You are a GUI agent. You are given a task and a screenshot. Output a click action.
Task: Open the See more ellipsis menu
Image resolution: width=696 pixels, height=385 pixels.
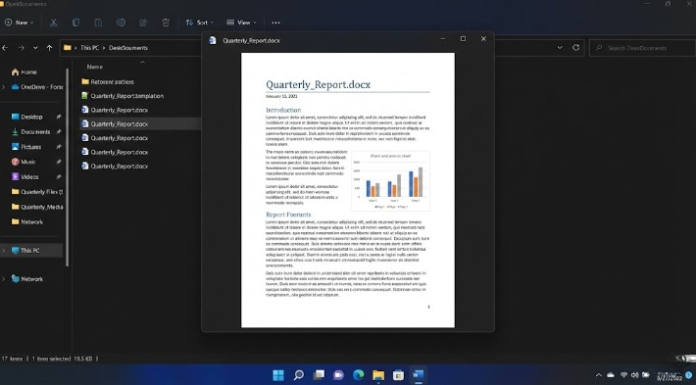[276, 23]
